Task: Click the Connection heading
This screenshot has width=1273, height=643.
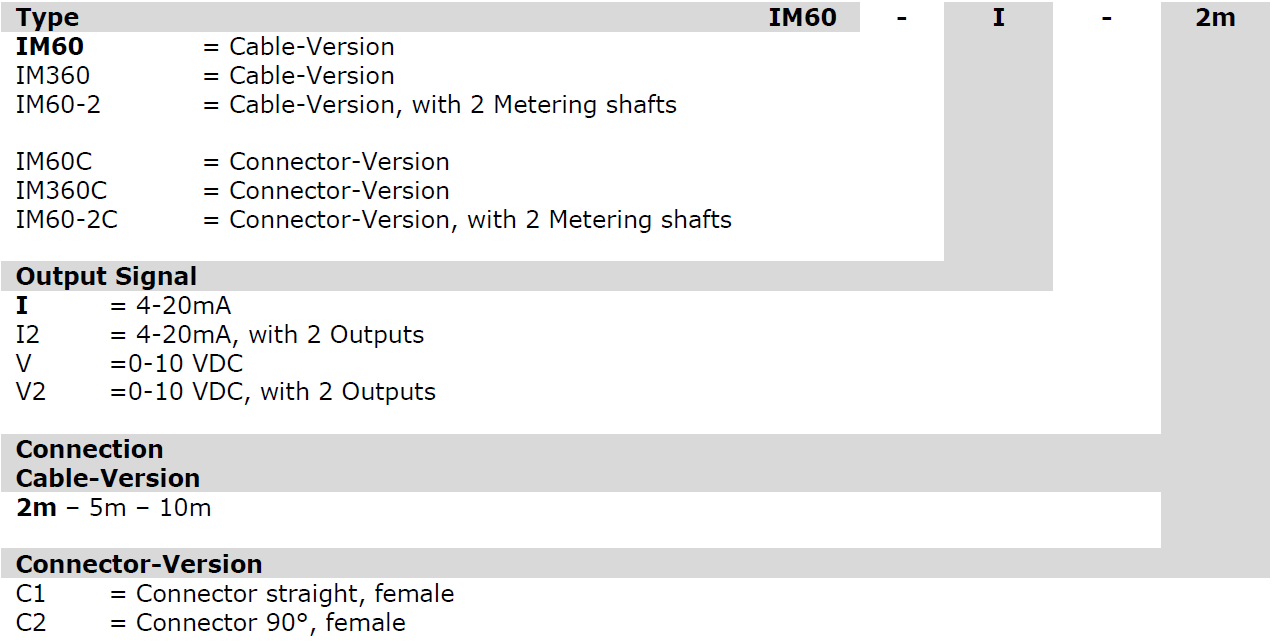Action: point(89,450)
